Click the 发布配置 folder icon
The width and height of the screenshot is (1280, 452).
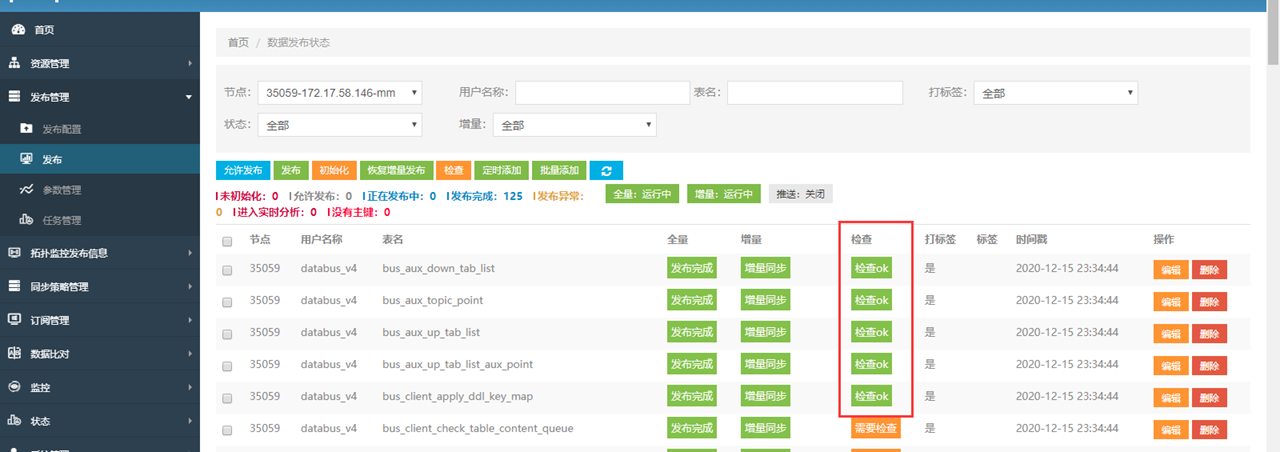point(26,129)
